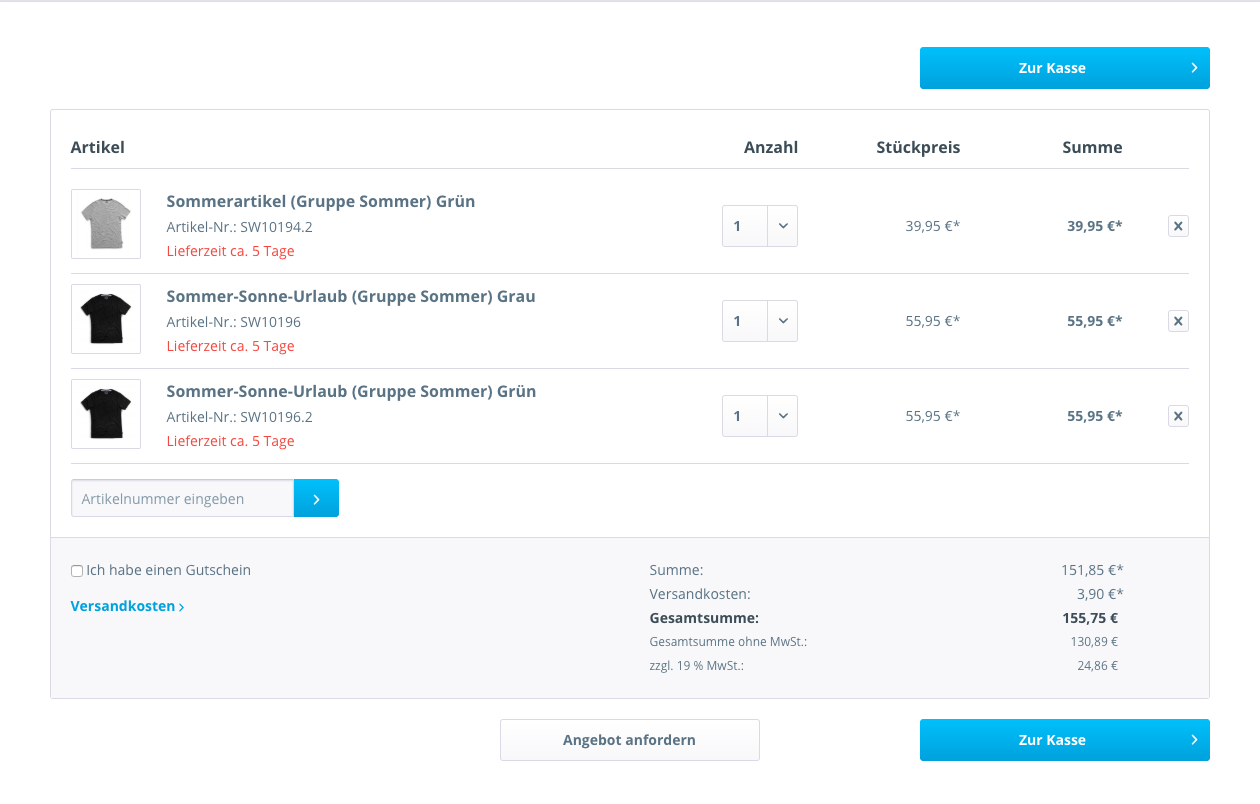Viewport: 1260px width, 804px height.
Task: Proceed with top Zur Kasse button
Action: pyautogui.click(x=1052, y=68)
